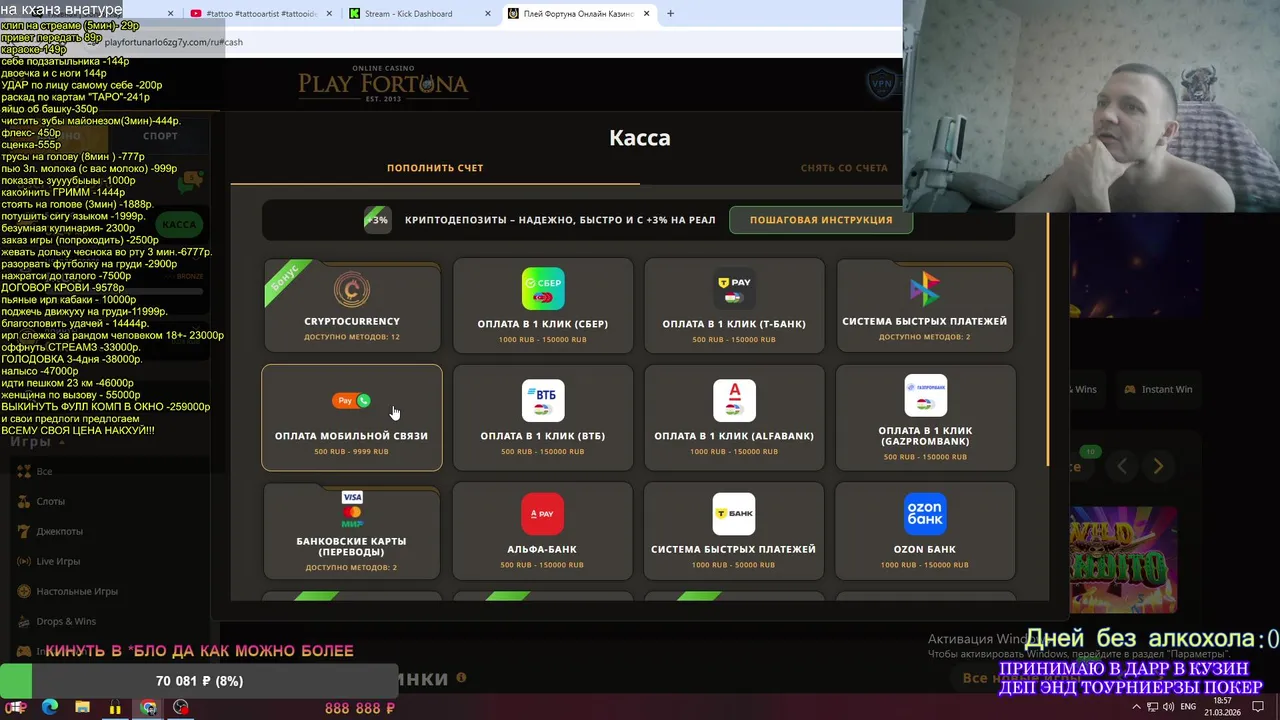Select the fast payment system with multicolor logo
Image resolution: width=1280 pixels, height=720 pixels.
point(925,306)
